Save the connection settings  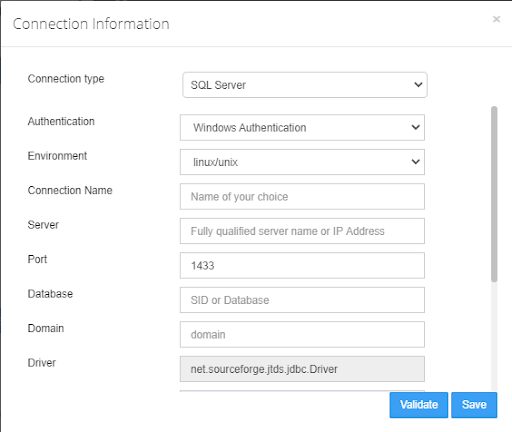click(474, 405)
